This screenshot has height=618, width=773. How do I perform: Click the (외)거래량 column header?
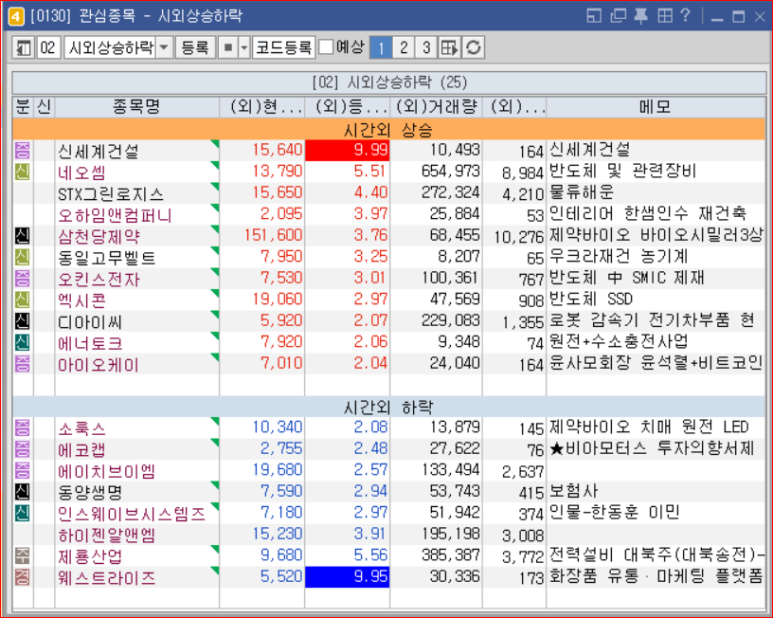click(x=436, y=107)
